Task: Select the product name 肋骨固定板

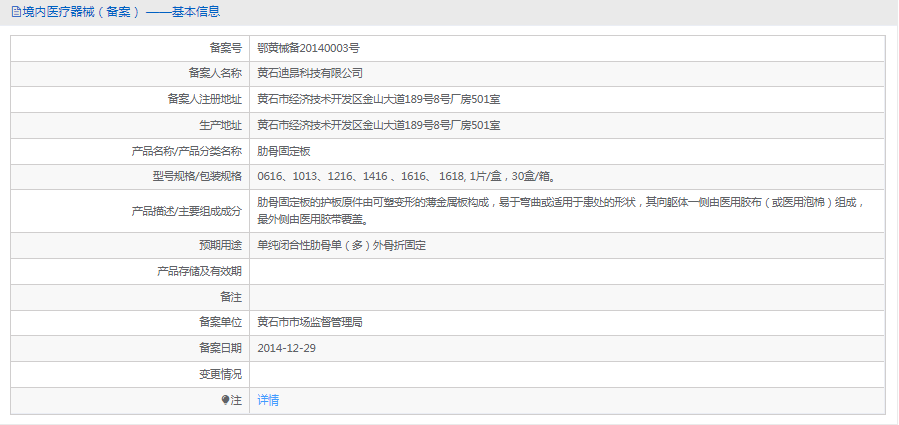Action: 284,151
